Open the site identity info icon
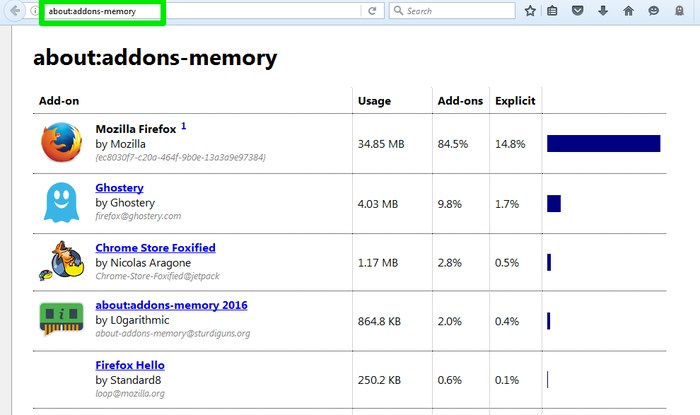 point(33,11)
